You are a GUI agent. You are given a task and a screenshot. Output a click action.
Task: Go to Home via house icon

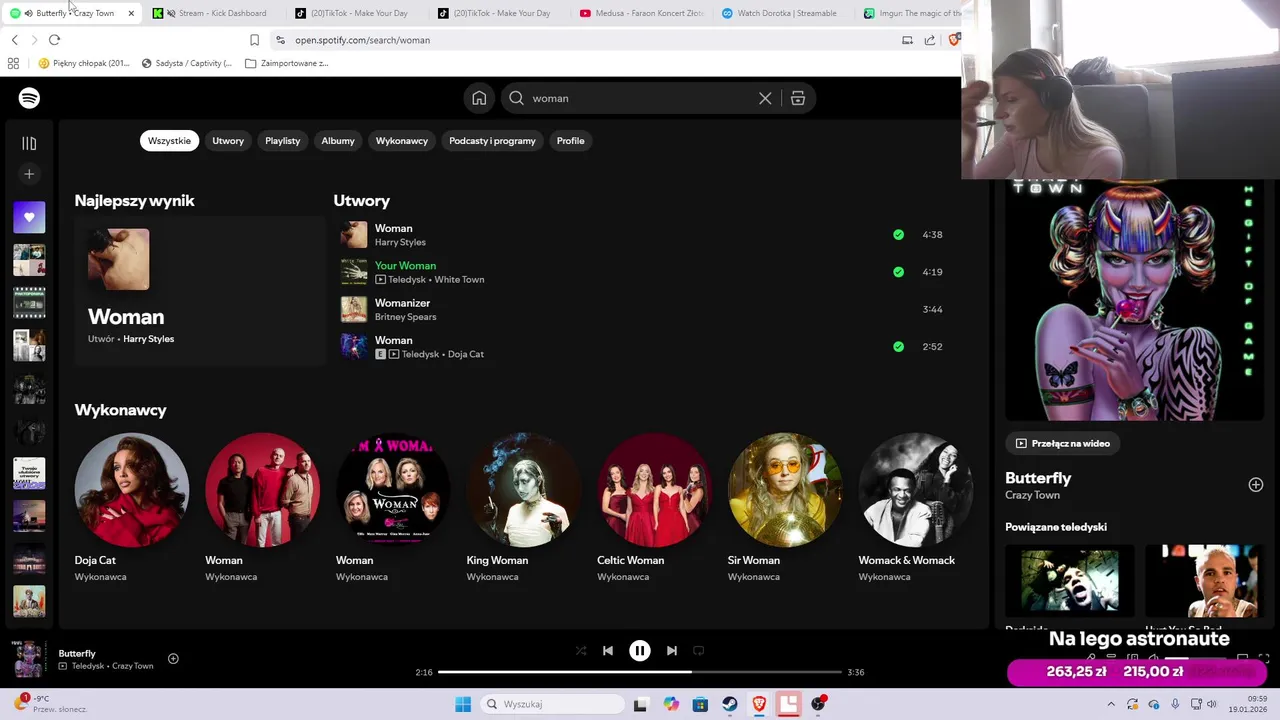click(479, 98)
